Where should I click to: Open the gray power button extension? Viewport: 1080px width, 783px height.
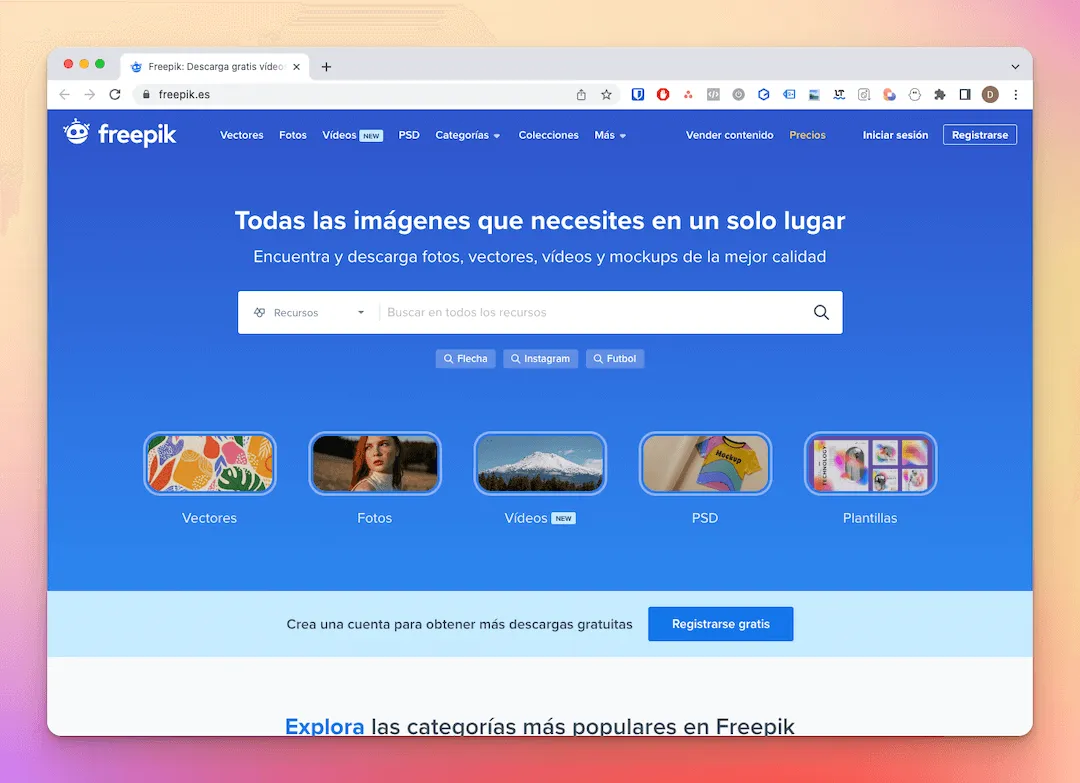click(x=738, y=94)
